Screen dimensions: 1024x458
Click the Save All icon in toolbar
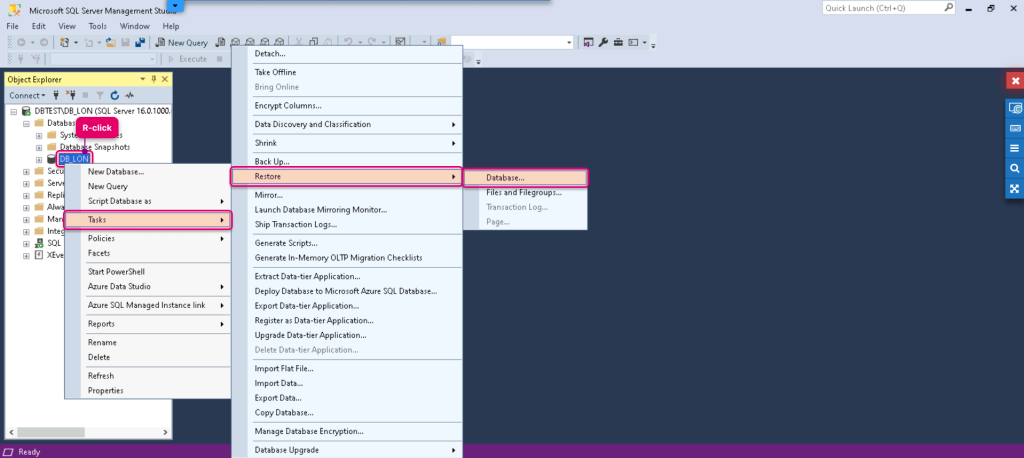tap(140, 42)
